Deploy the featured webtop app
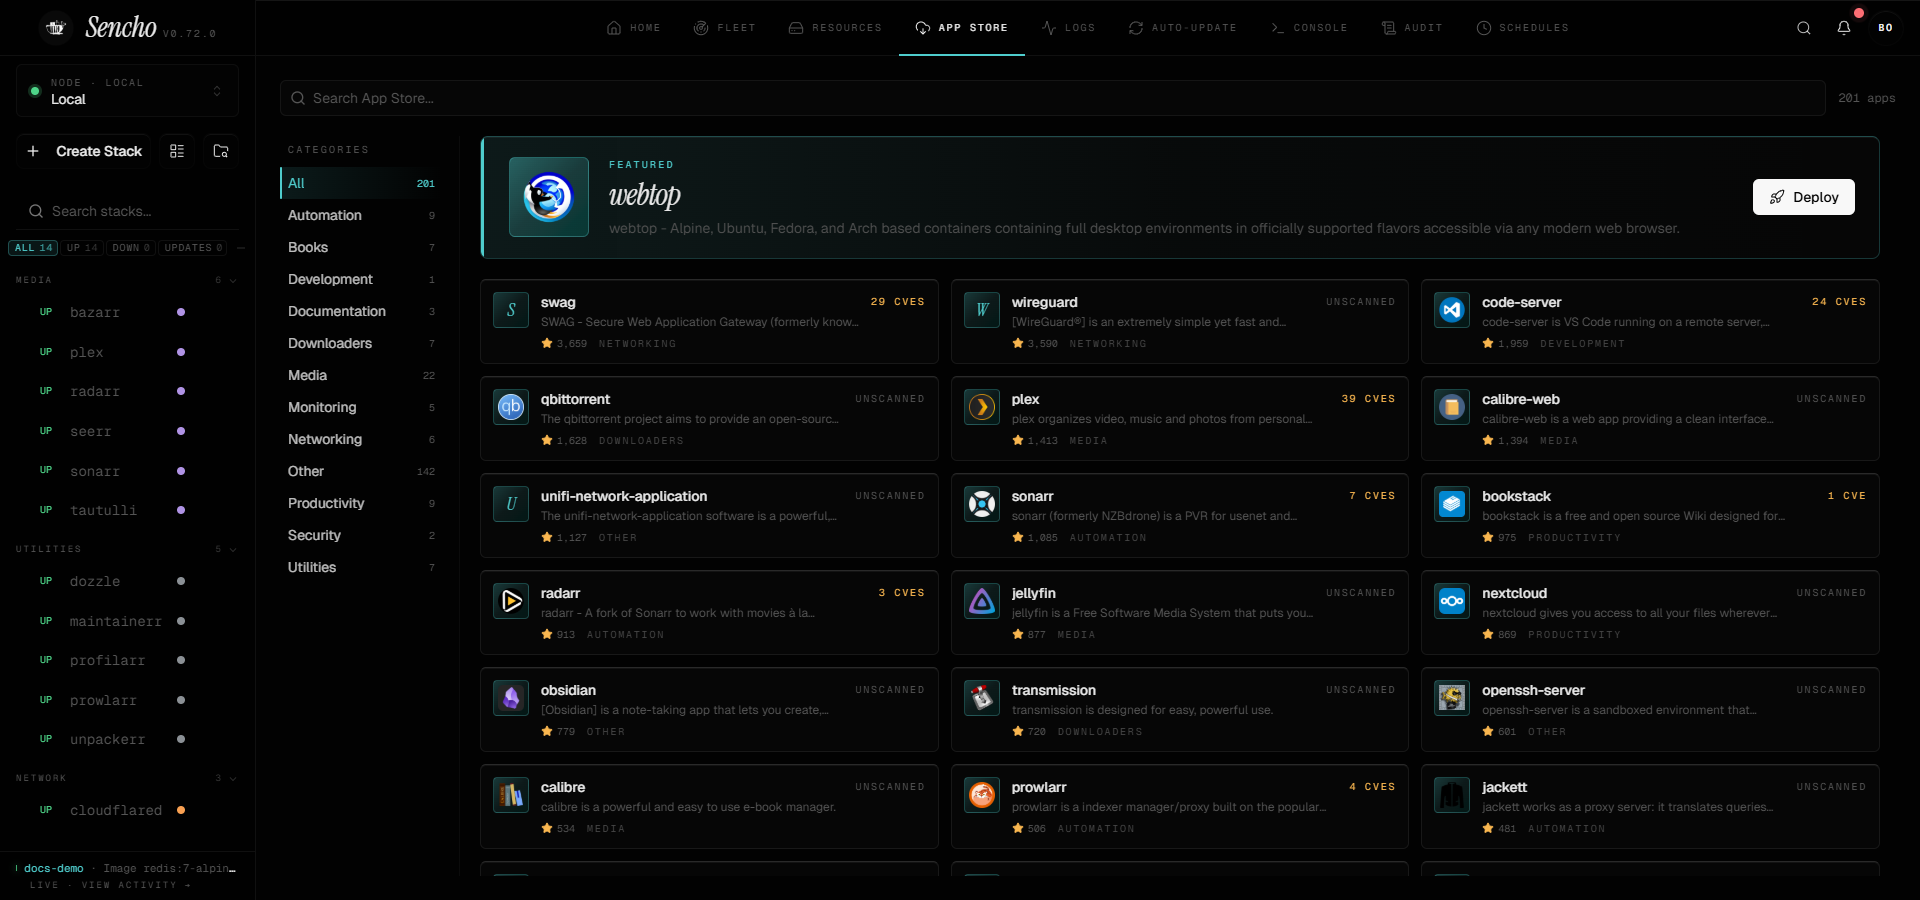 point(1803,197)
